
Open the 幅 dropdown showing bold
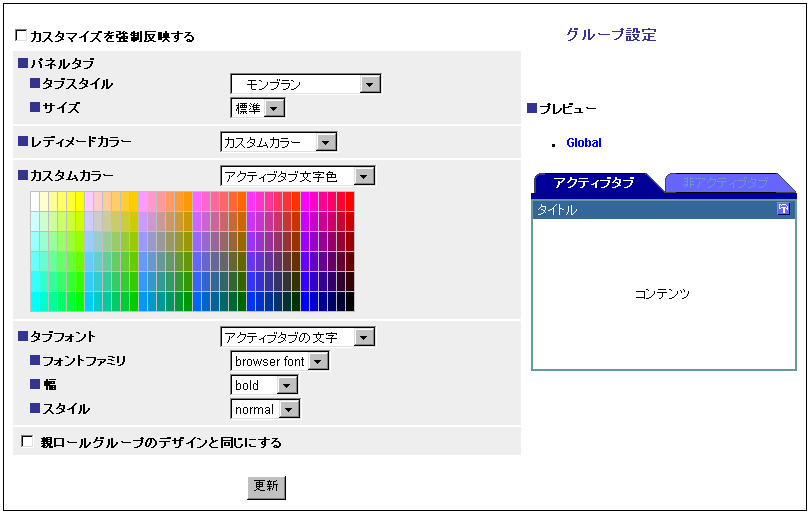pos(264,385)
